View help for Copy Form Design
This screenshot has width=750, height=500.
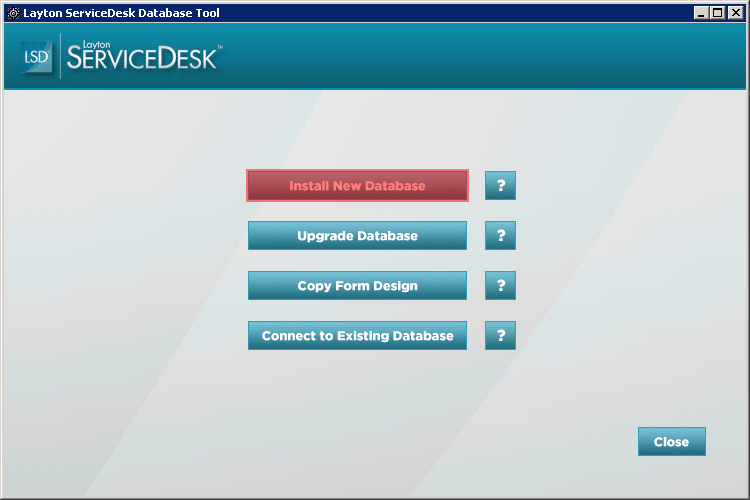[x=500, y=286]
